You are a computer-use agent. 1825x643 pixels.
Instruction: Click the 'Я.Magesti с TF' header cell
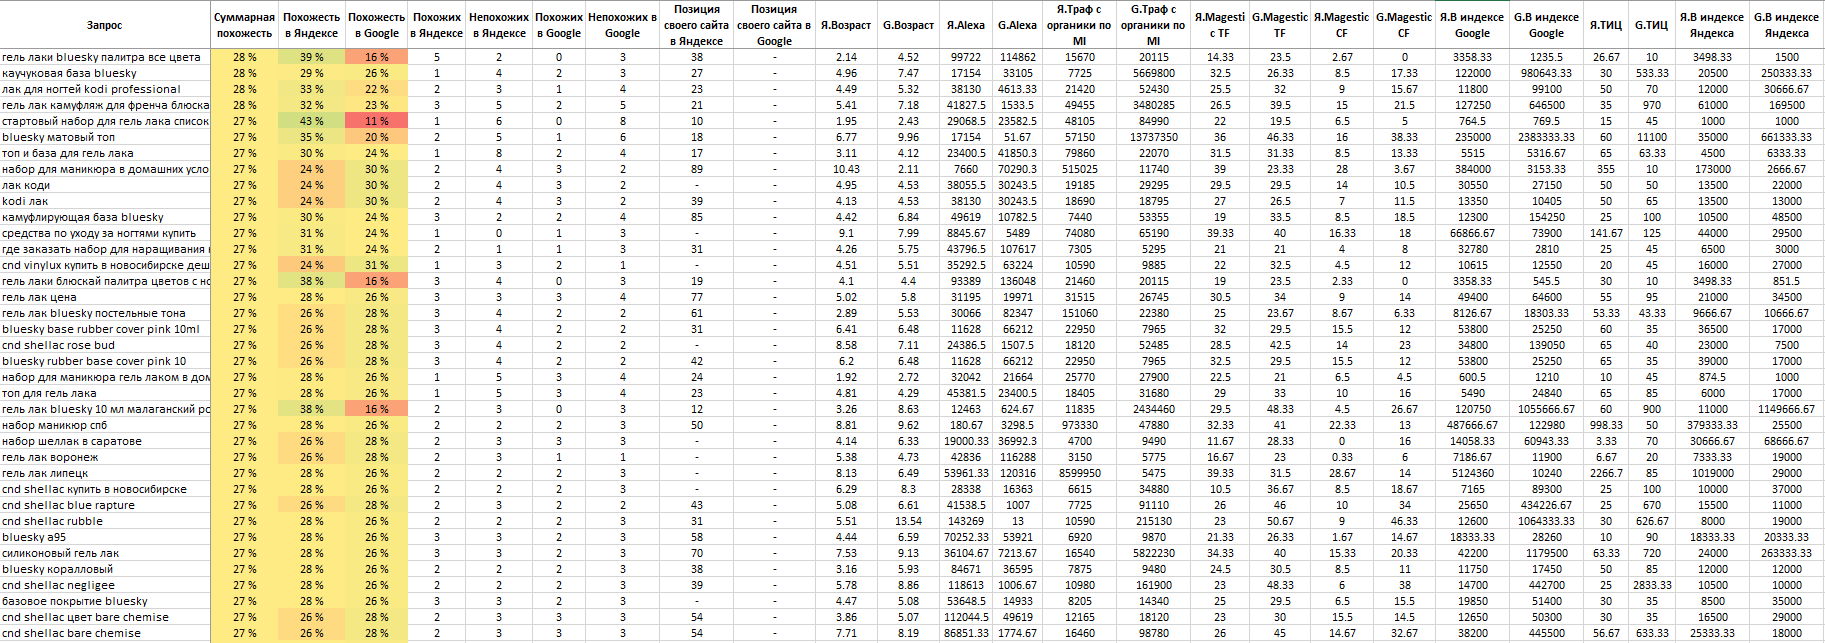click(1220, 25)
